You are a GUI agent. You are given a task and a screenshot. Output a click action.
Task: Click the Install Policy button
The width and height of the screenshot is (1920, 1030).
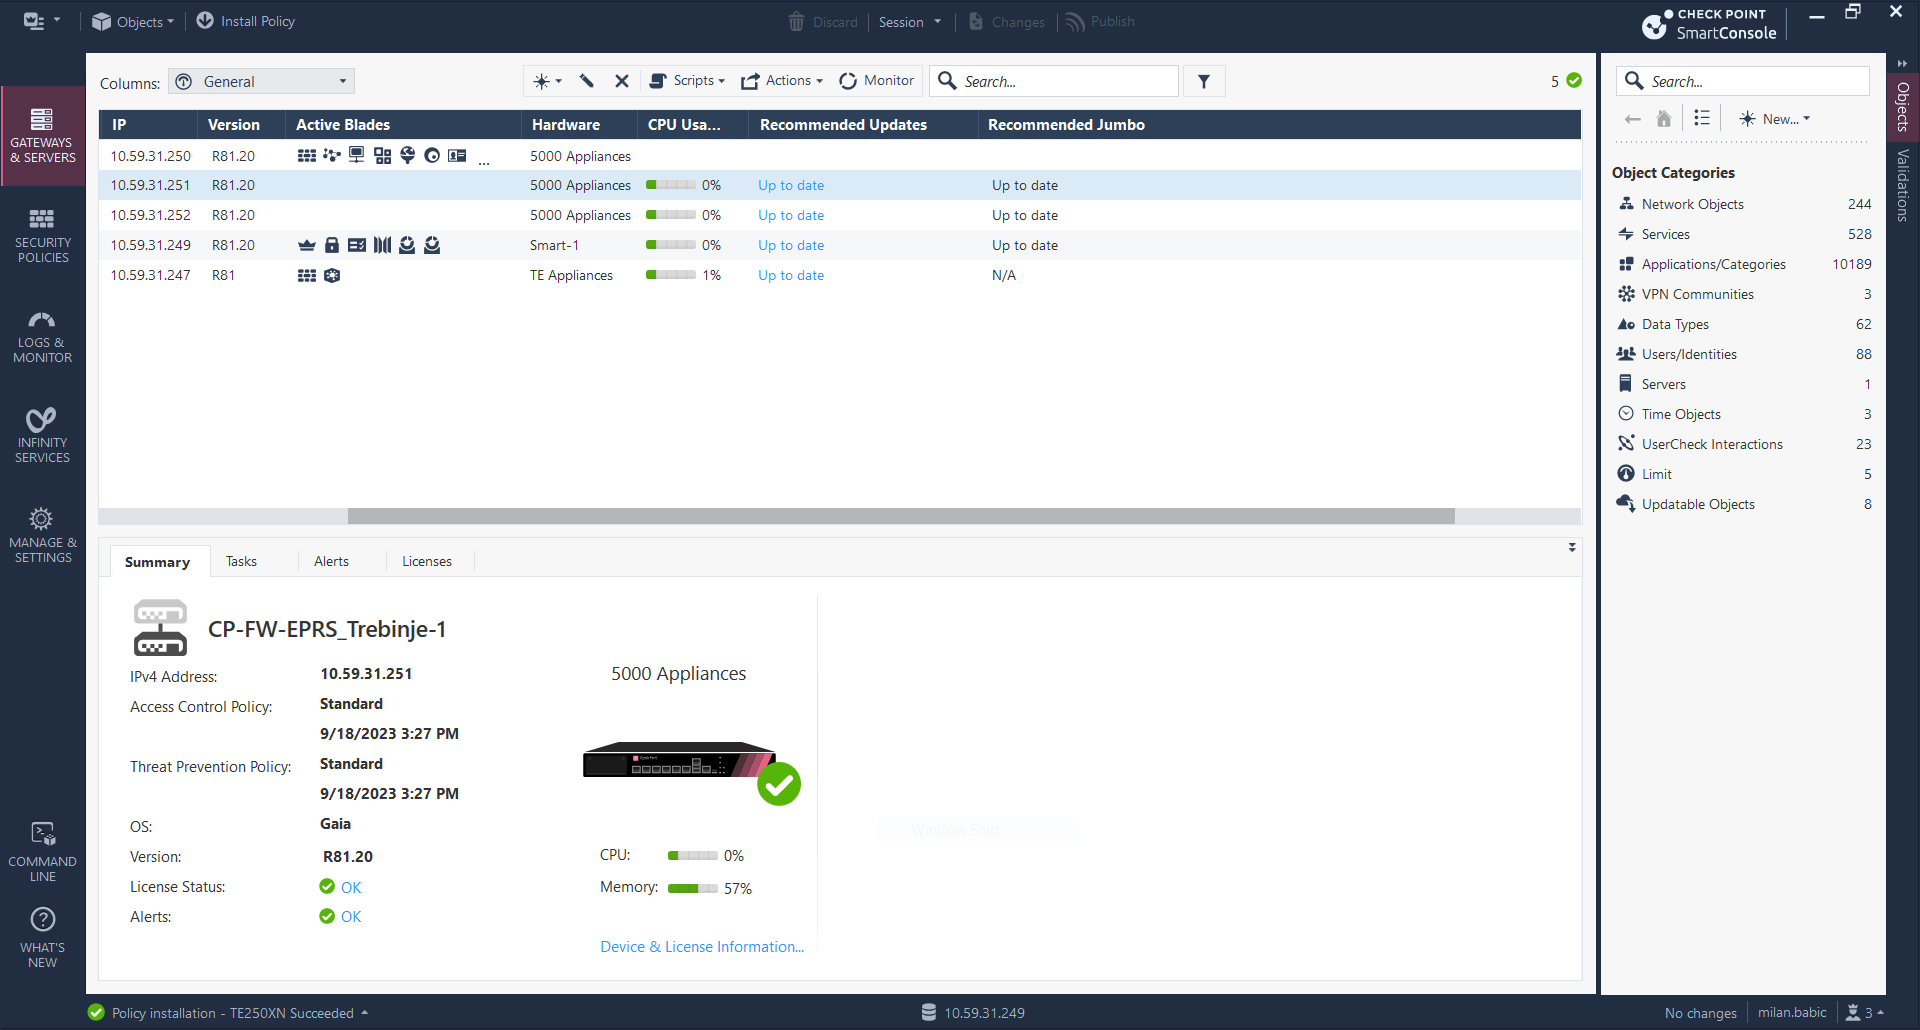point(246,21)
